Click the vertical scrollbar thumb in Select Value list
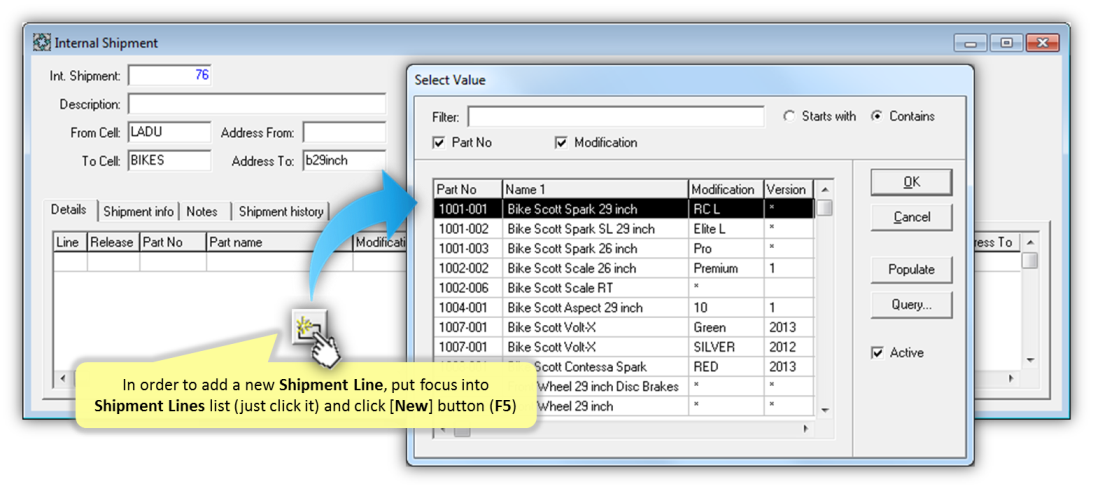The image size is (1093, 489). (825, 208)
